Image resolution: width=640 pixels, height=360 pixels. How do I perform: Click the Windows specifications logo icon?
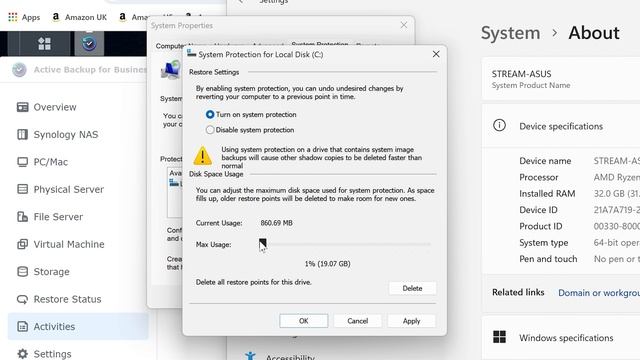tap(499, 337)
